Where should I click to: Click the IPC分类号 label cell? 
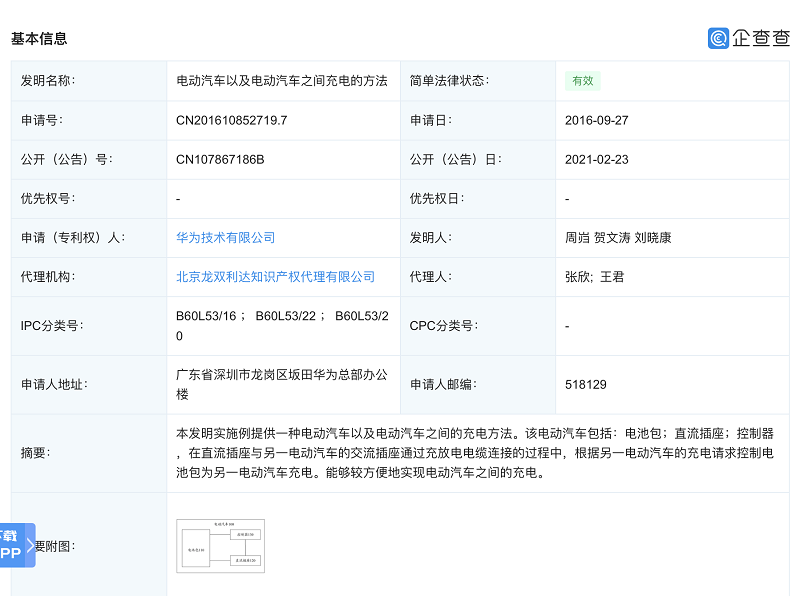click(x=89, y=326)
